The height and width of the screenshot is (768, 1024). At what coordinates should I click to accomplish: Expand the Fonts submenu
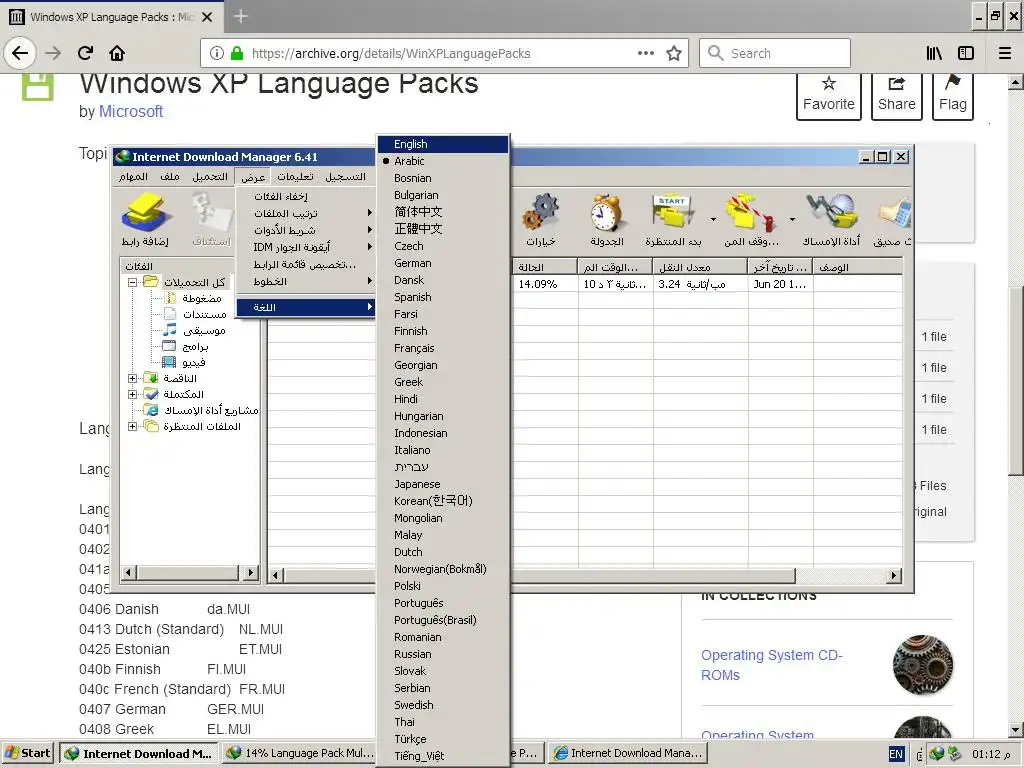pyautogui.click(x=306, y=281)
